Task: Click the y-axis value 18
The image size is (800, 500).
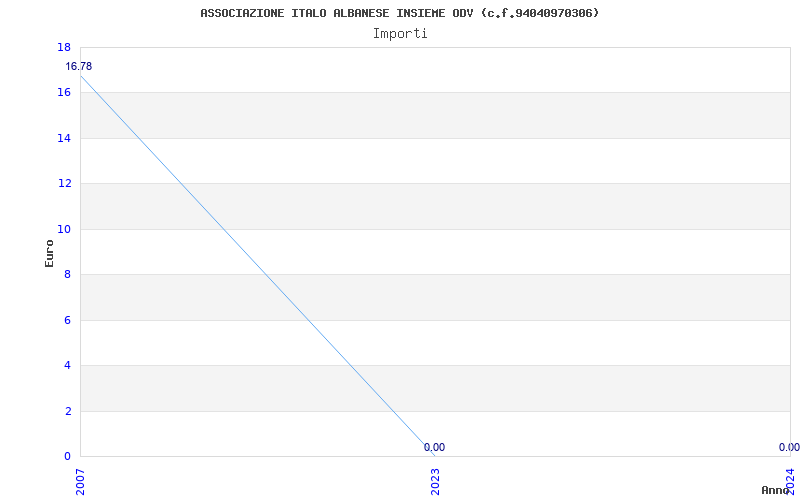Action: [x=64, y=47]
